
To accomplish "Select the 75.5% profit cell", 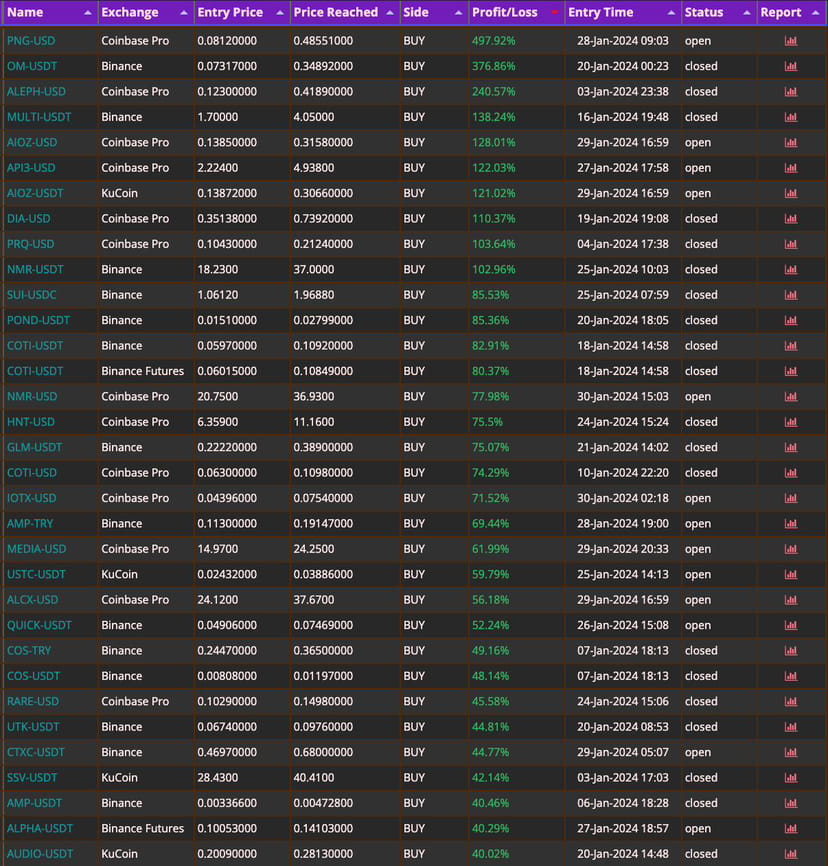I will click(x=487, y=422).
